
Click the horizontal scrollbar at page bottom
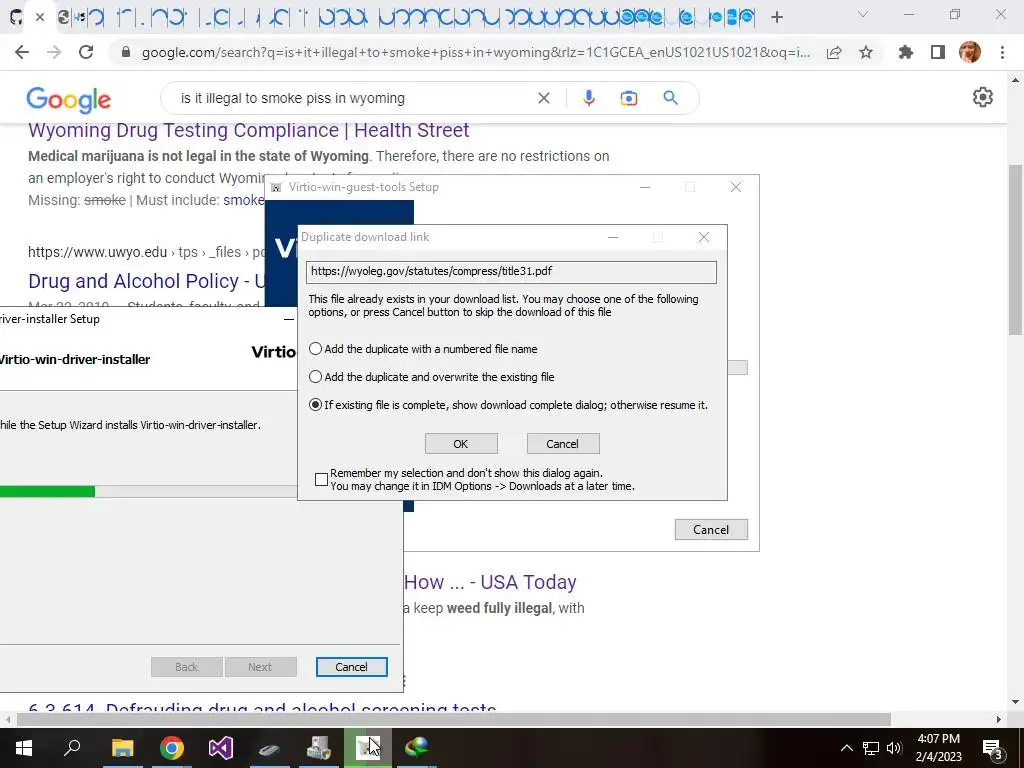453,719
